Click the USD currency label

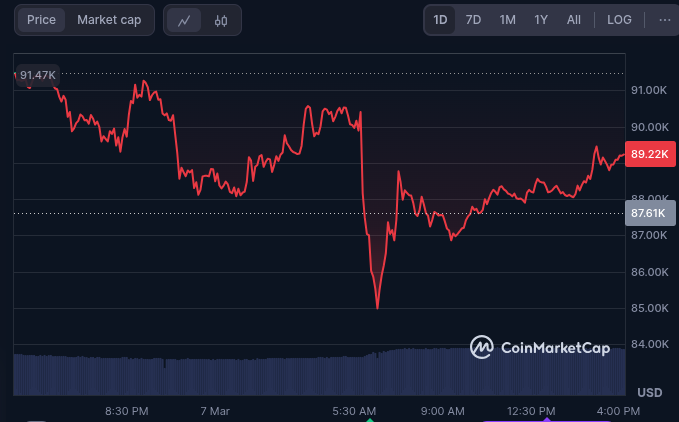tap(649, 391)
